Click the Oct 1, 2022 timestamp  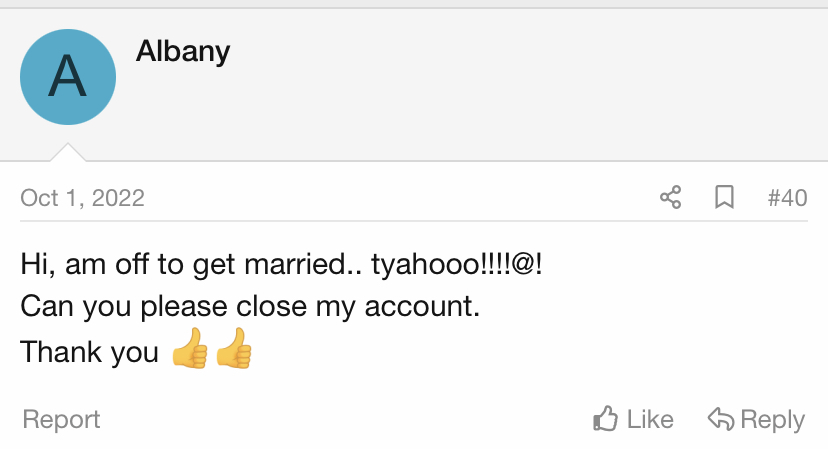tap(82, 198)
